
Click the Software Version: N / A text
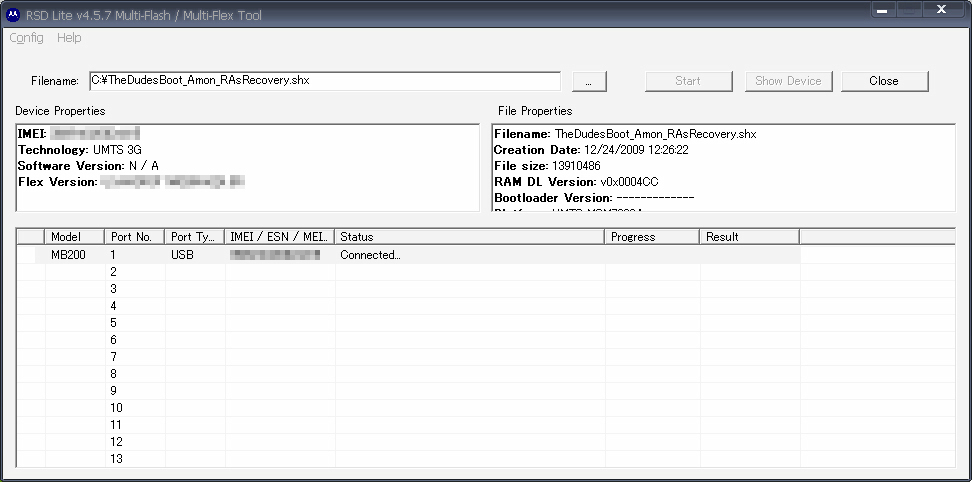(x=88, y=166)
